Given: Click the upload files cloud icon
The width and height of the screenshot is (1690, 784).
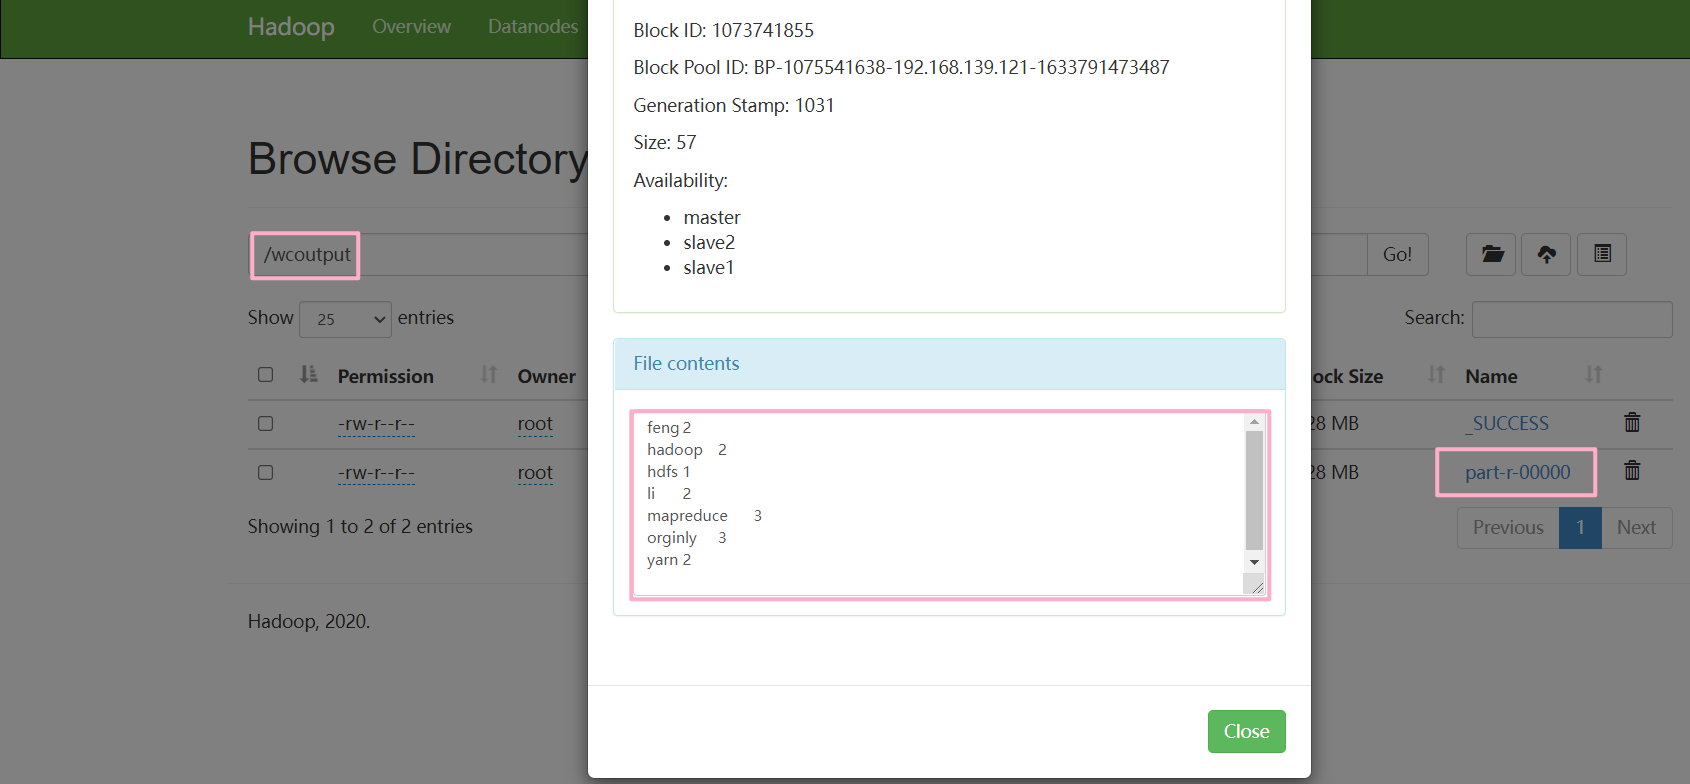Looking at the screenshot, I should [1546, 254].
